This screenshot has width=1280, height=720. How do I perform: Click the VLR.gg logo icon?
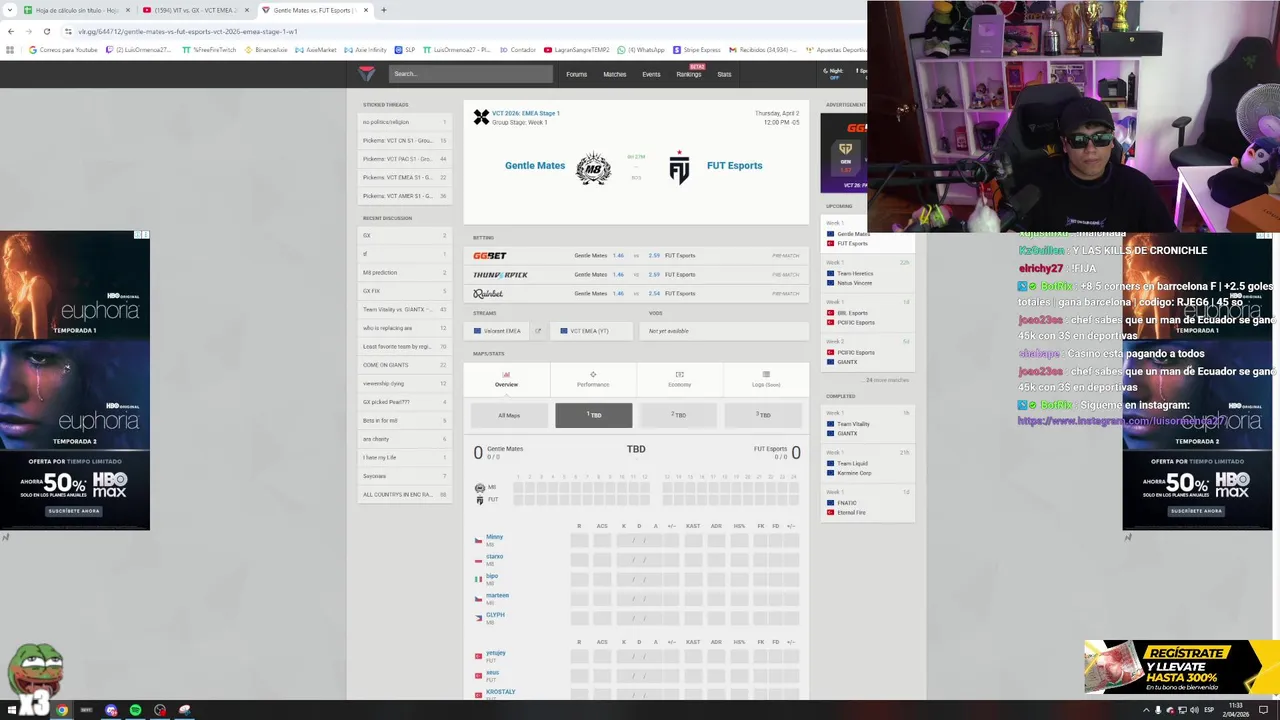tap(367, 73)
